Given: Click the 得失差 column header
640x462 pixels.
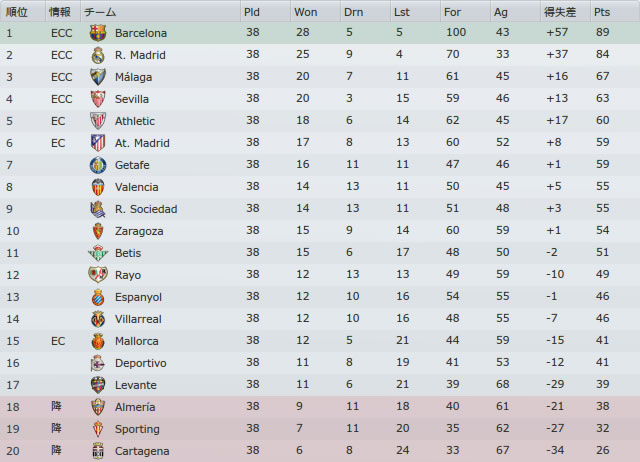Looking at the screenshot, I should point(560,12).
